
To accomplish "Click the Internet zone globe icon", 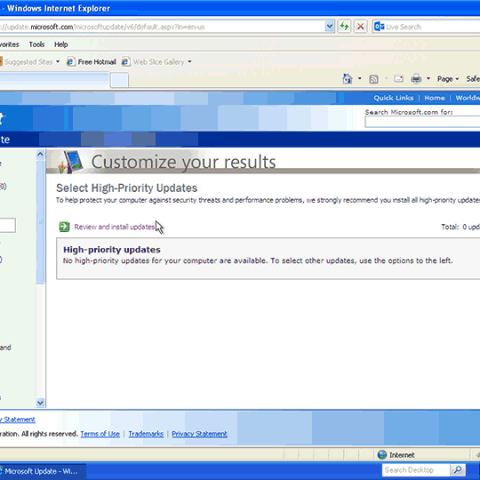I will pos(382,455).
